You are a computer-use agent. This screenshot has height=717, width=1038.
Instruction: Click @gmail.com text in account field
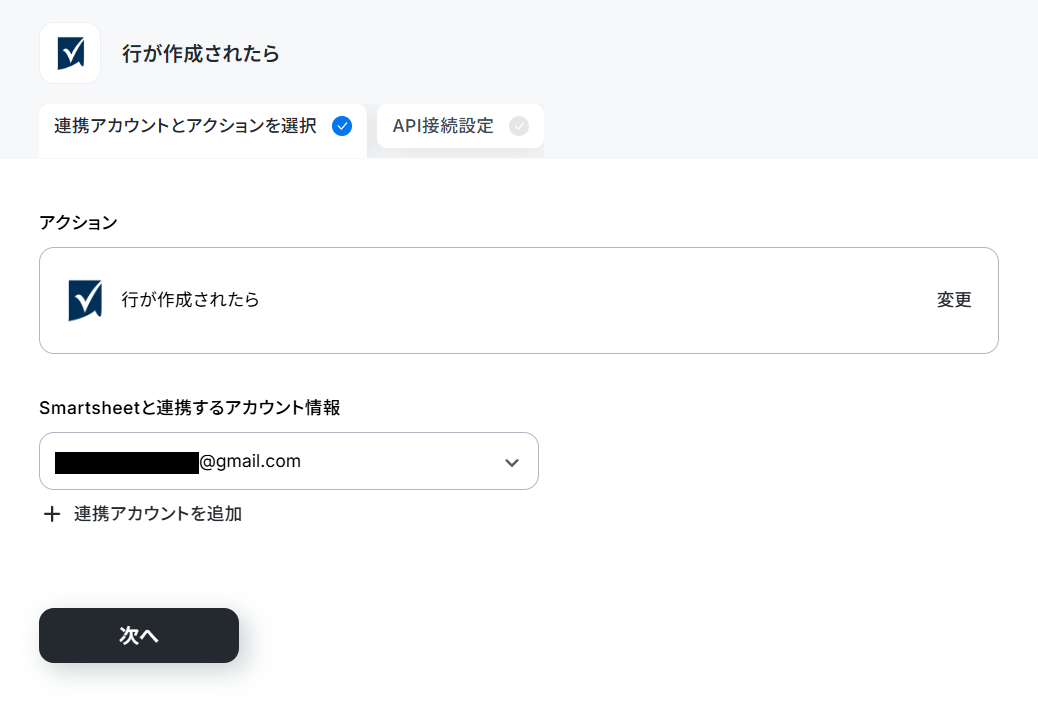(250, 461)
